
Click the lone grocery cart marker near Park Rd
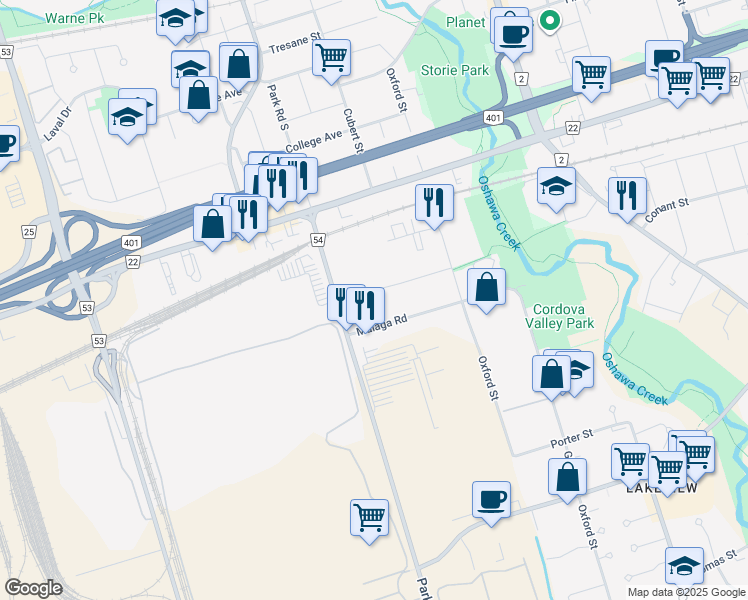pyautogui.click(x=369, y=518)
